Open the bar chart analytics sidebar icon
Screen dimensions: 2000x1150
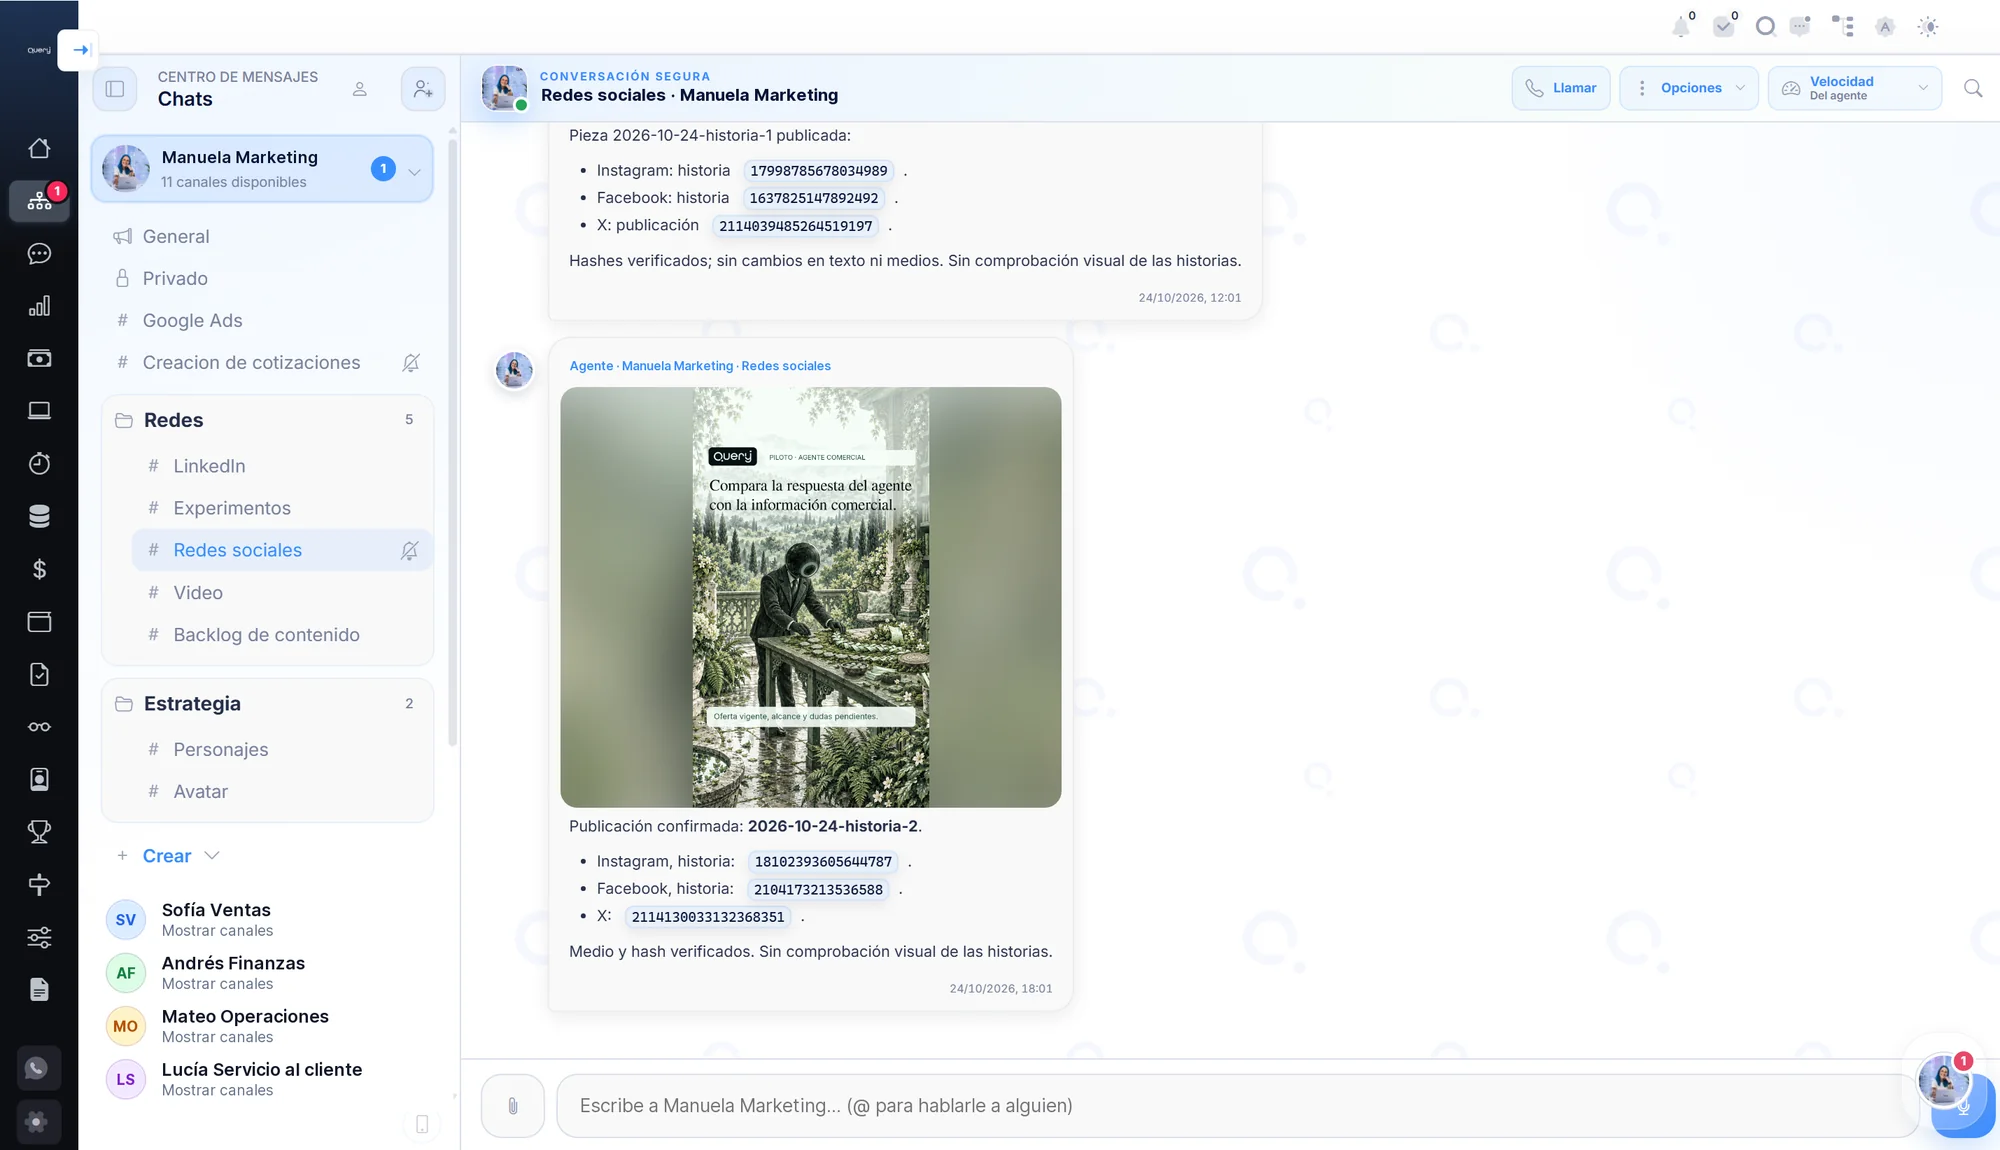[x=39, y=306]
